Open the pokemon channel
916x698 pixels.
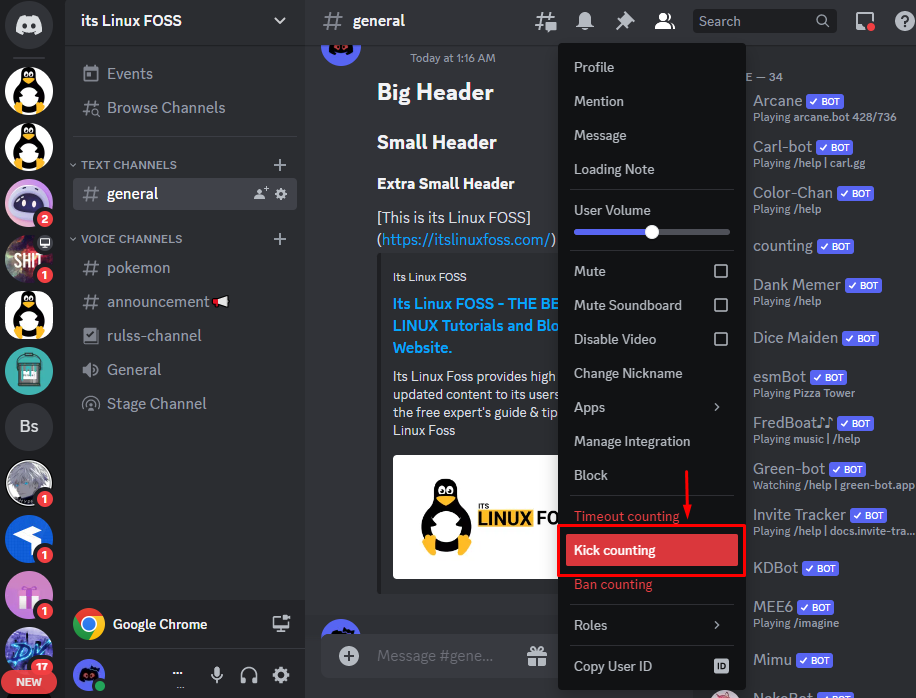[x=185, y=268]
